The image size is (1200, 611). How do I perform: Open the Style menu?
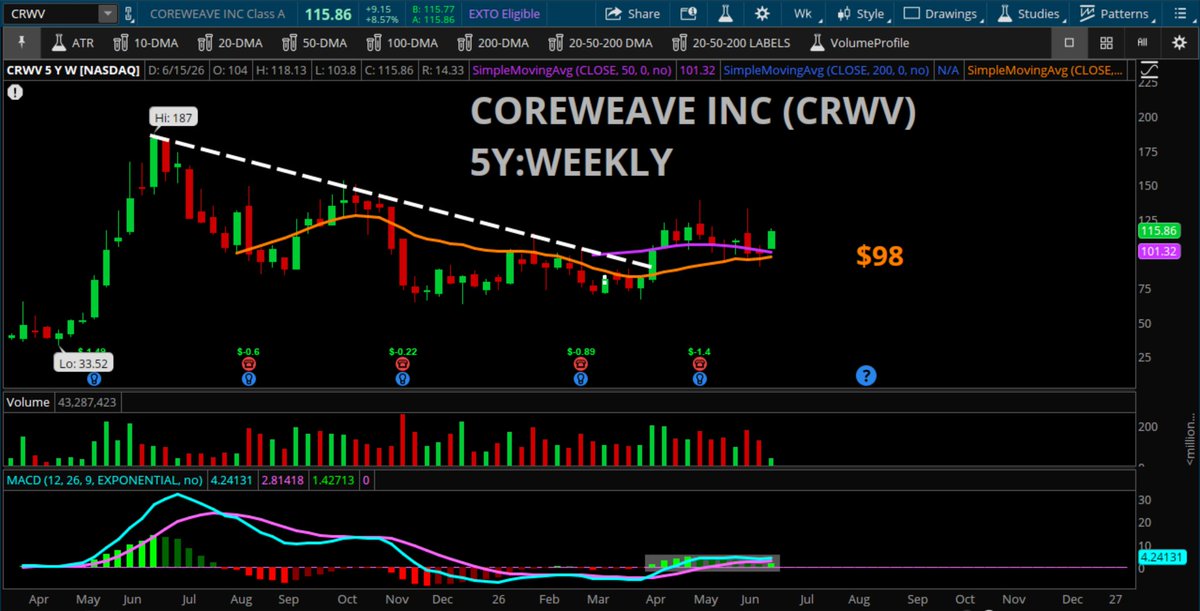(x=861, y=14)
